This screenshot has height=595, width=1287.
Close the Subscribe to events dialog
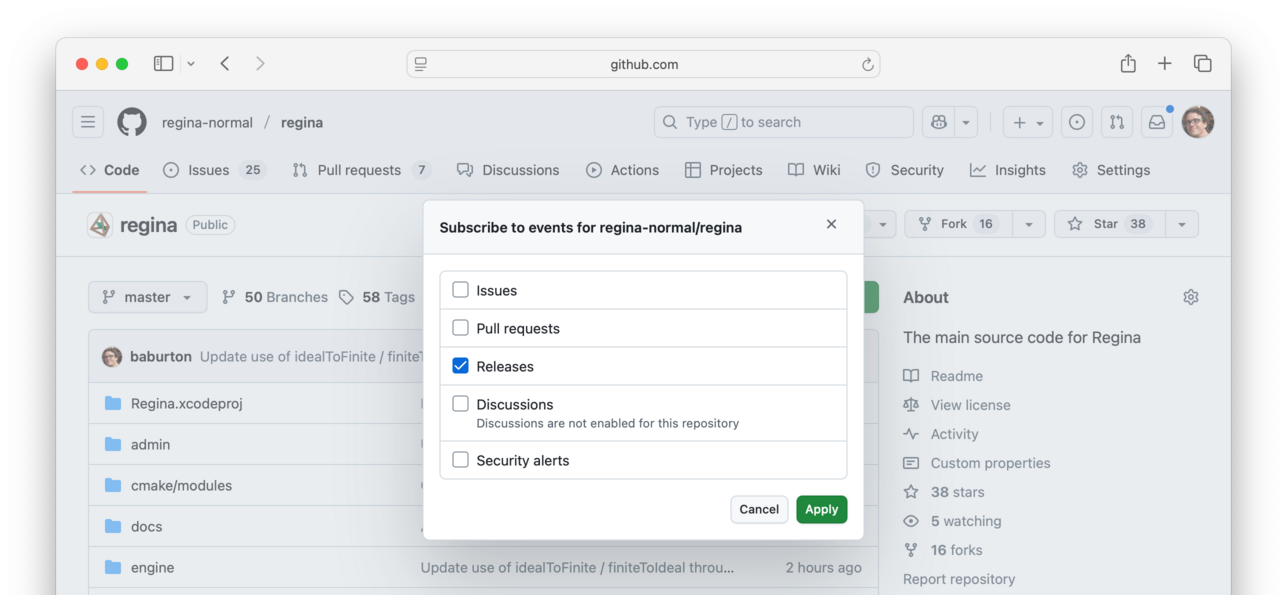[x=831, y=224]
